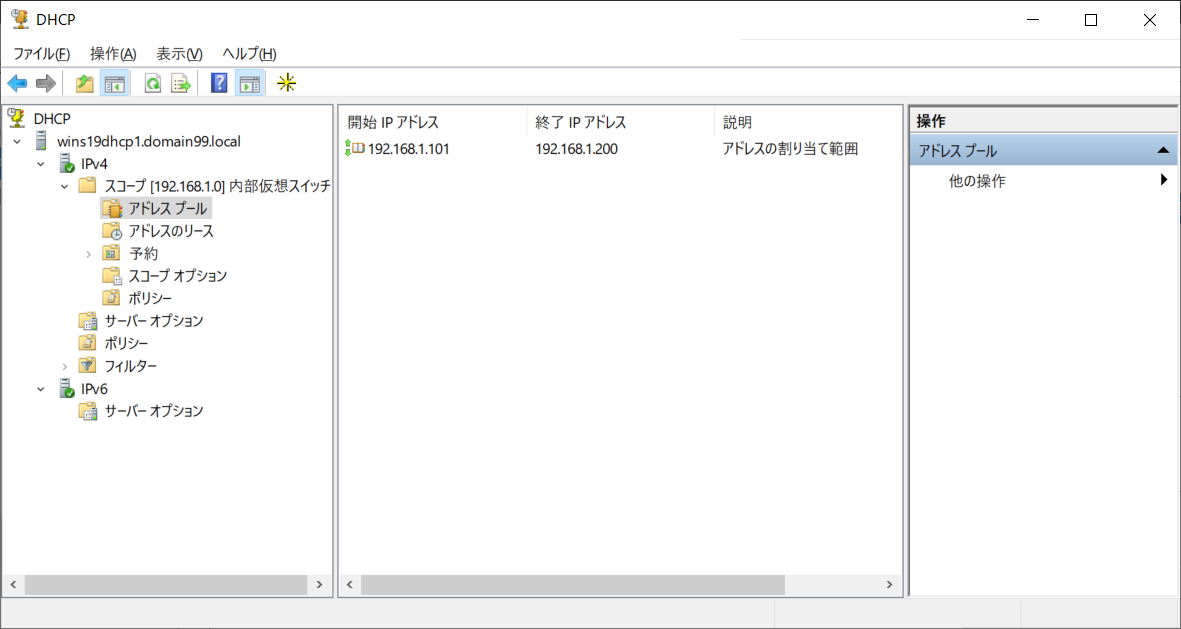1181x629 pixels.
Task: Collapse the IPv6 tree node
Action: click(41, 389)
